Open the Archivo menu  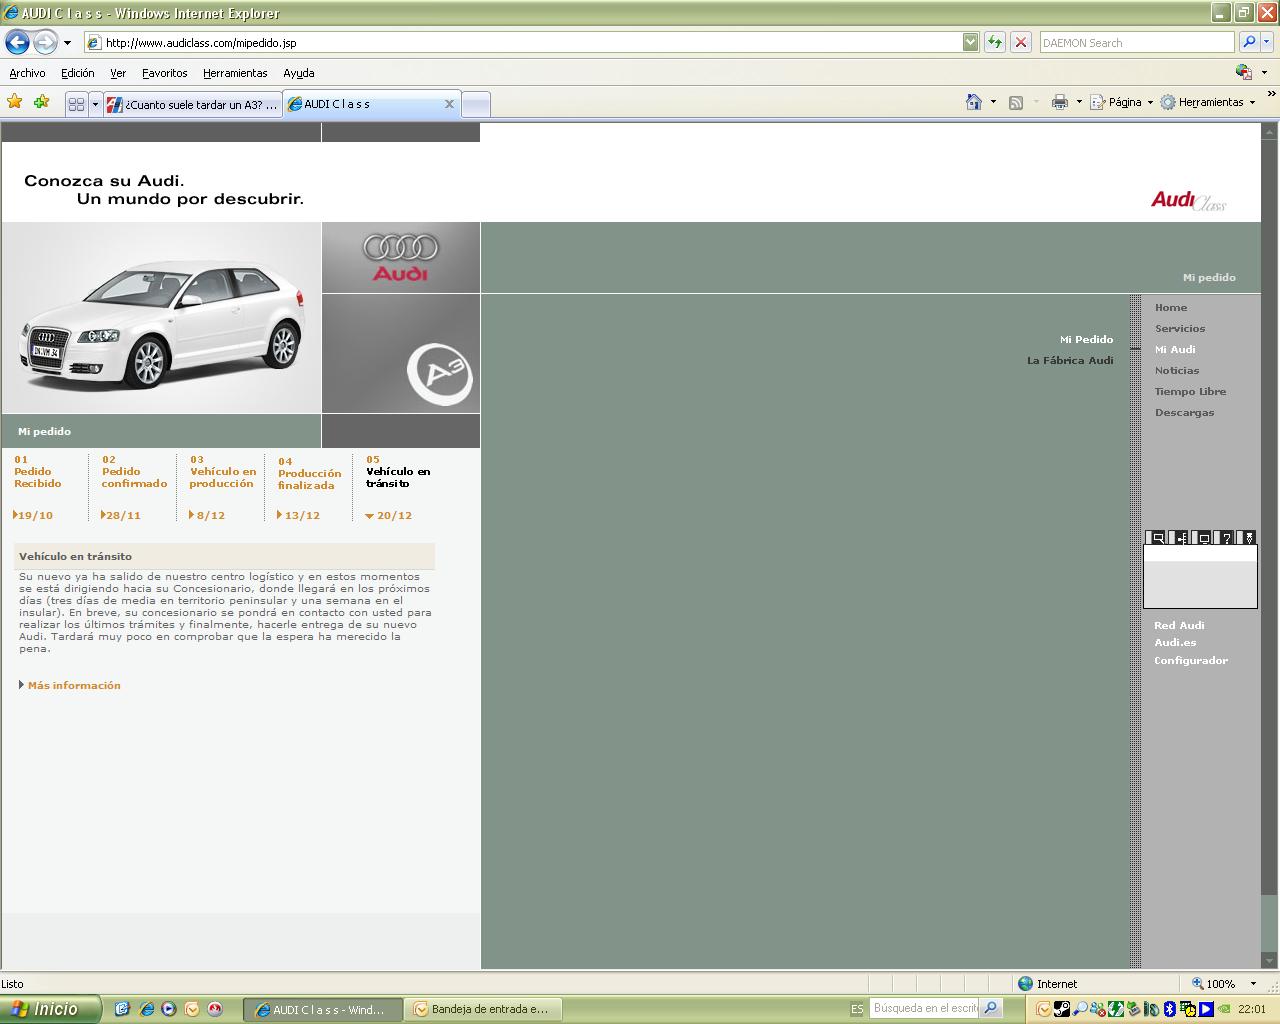pyautogui.click(x=27, y=73)
